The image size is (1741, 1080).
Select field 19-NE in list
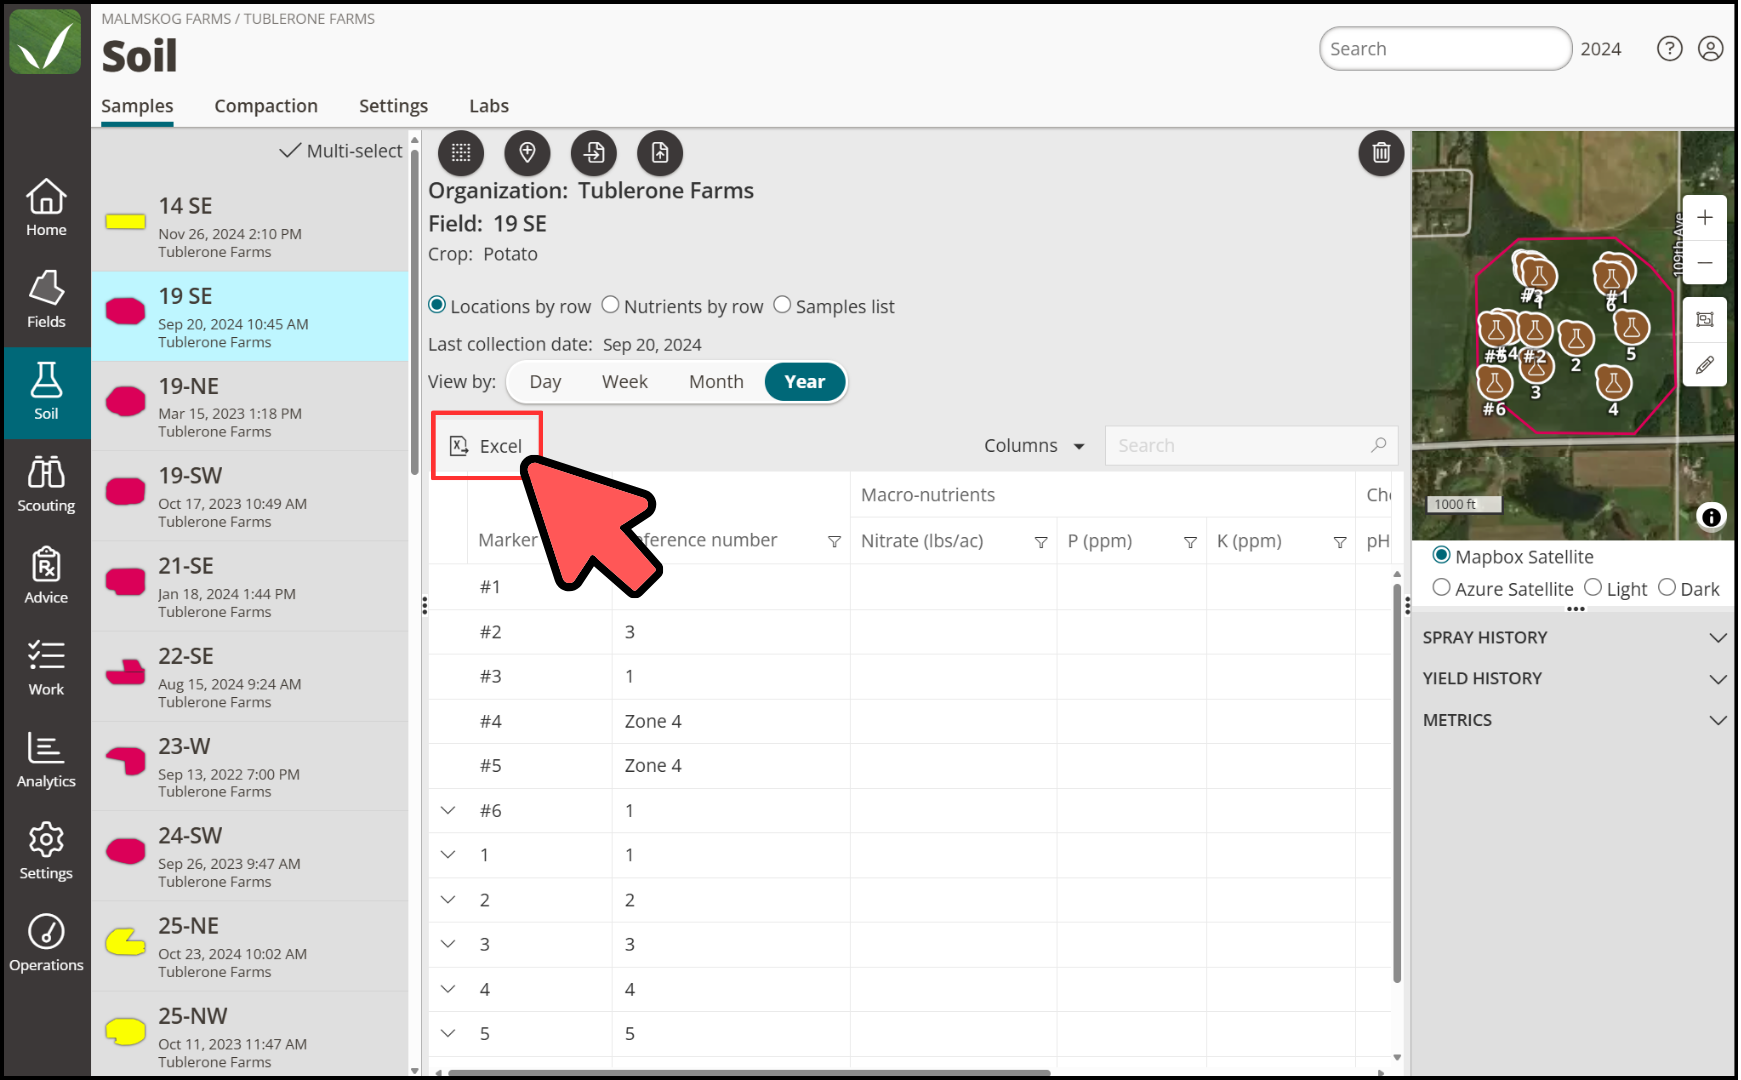(x=250, y=407)
